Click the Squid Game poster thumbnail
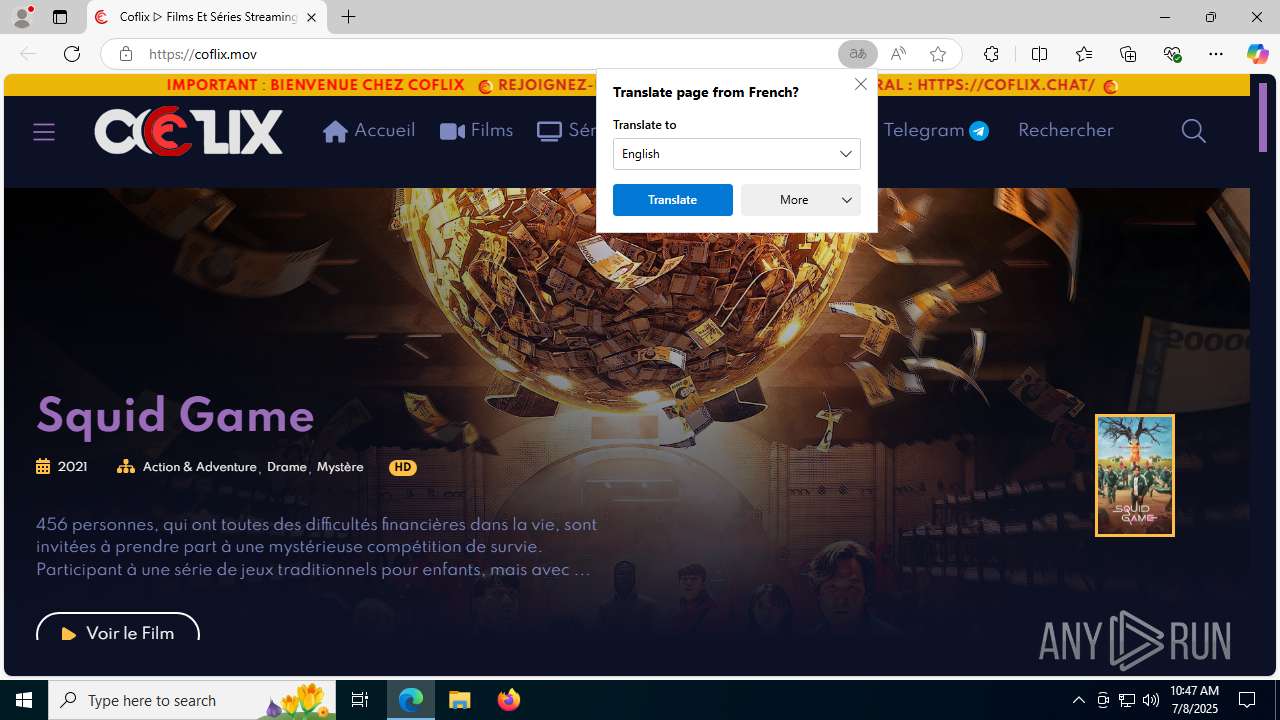The height and width of the screenshot is (720, 1280). [x=1135, y=475]
